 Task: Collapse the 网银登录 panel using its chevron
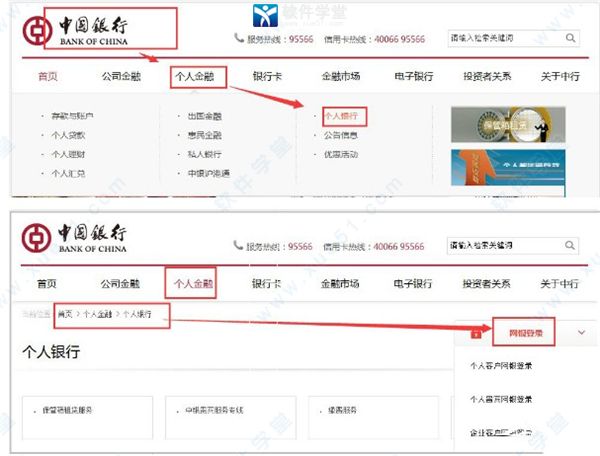[582, 332]
